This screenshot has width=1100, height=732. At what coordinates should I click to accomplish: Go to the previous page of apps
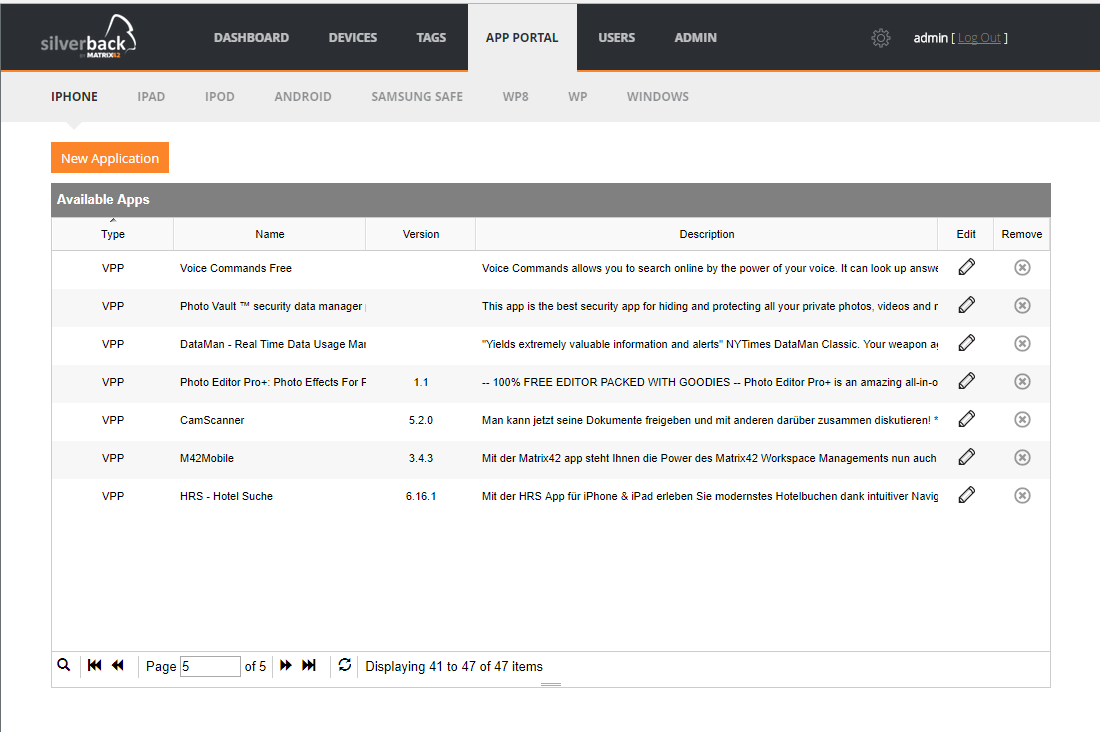point(118,665)
